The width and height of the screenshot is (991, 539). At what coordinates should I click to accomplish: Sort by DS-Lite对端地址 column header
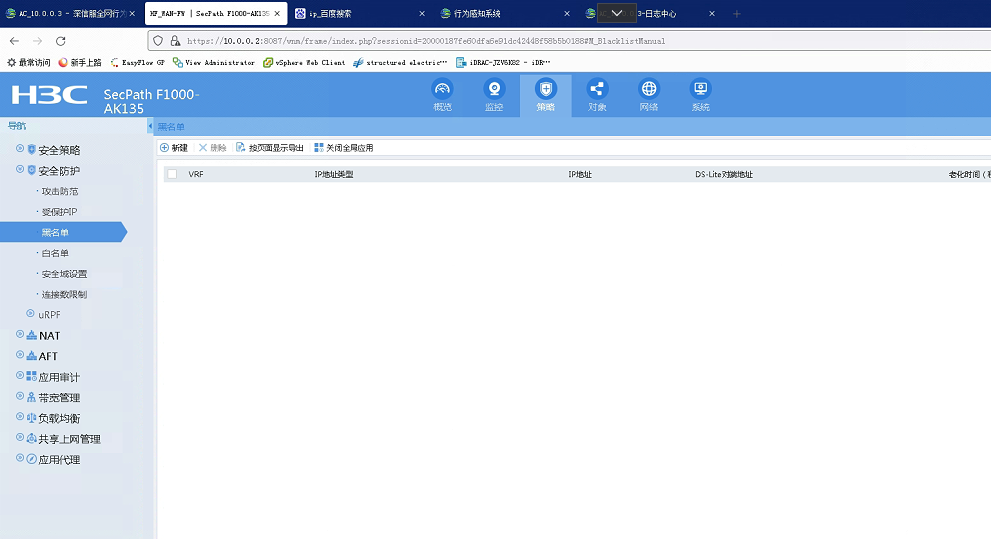pyautogui.click(x=724, y=174)
